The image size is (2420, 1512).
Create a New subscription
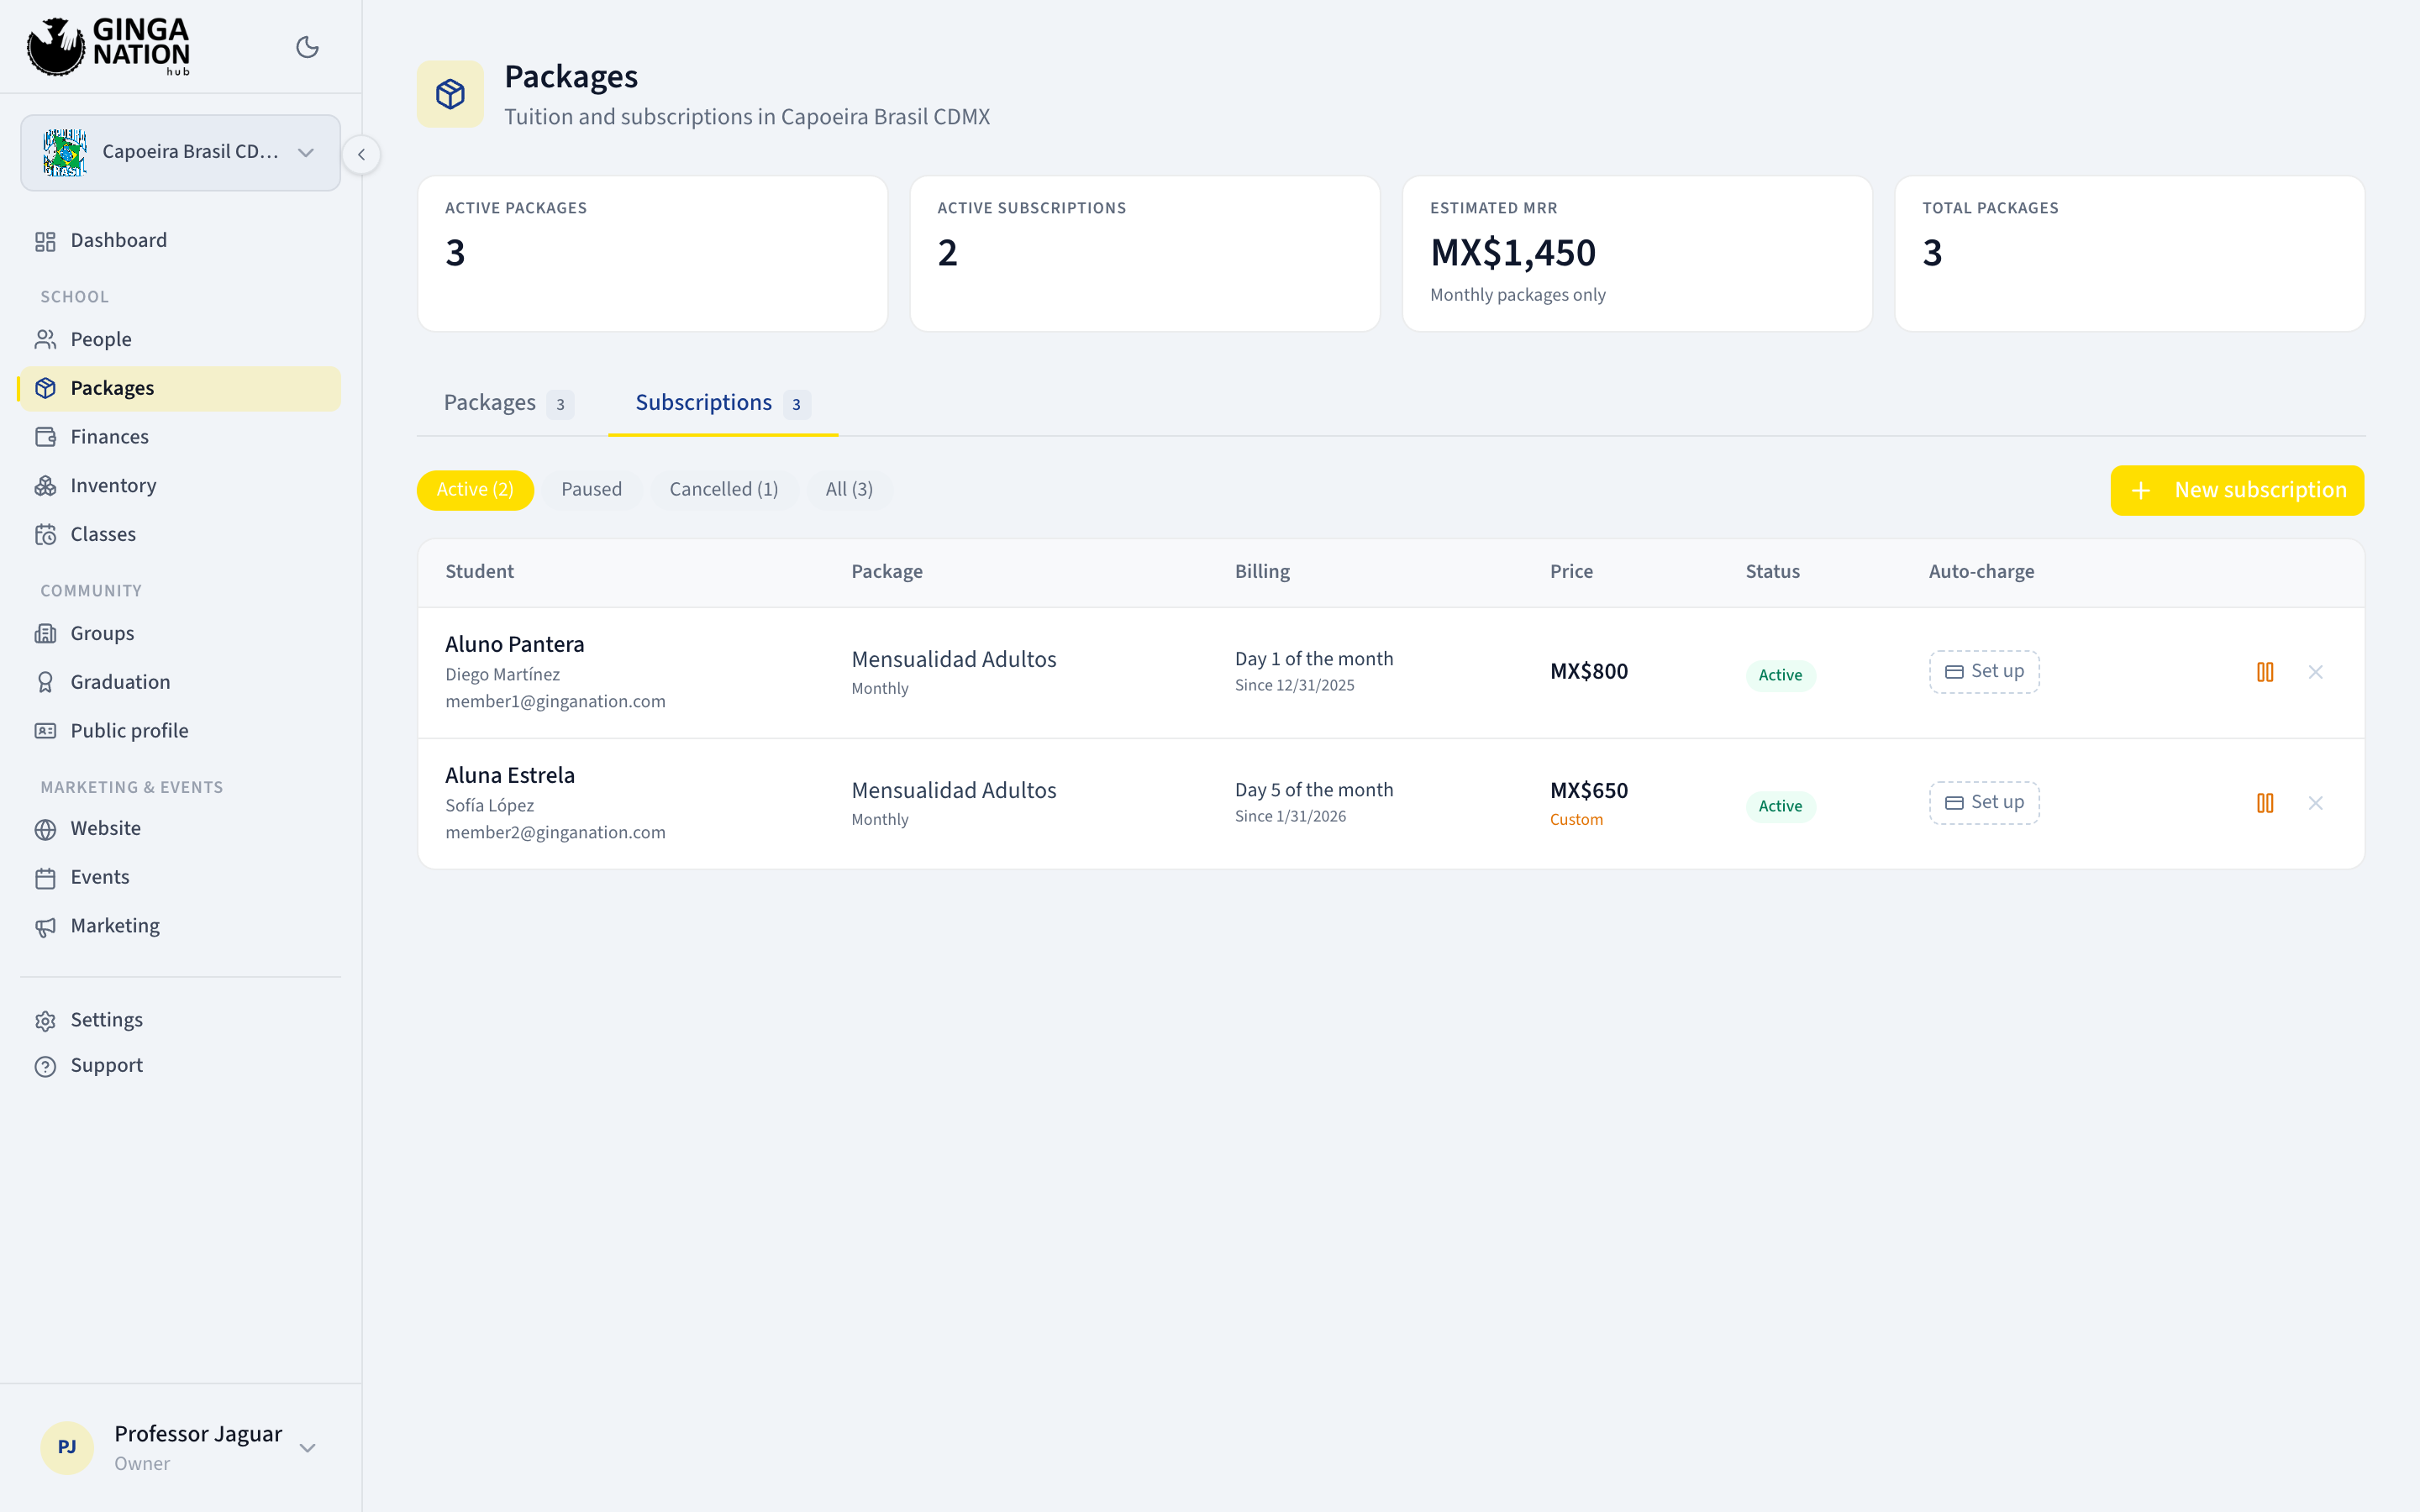click(2237, 490)
